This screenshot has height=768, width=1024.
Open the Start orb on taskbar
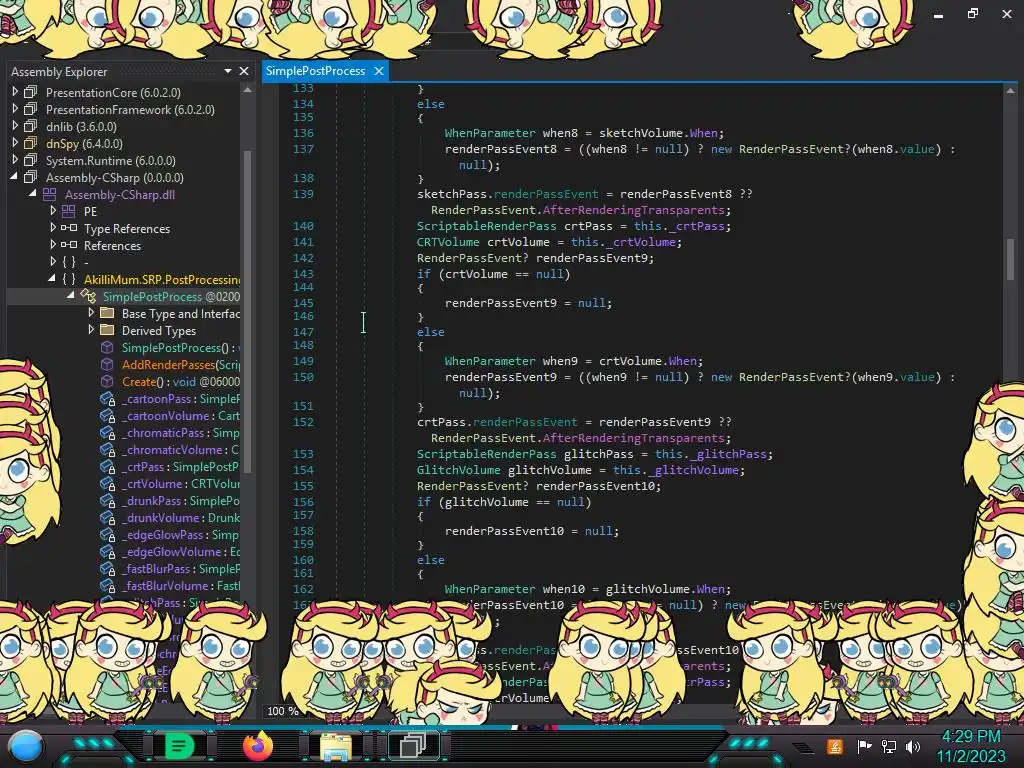coord(26,746)
